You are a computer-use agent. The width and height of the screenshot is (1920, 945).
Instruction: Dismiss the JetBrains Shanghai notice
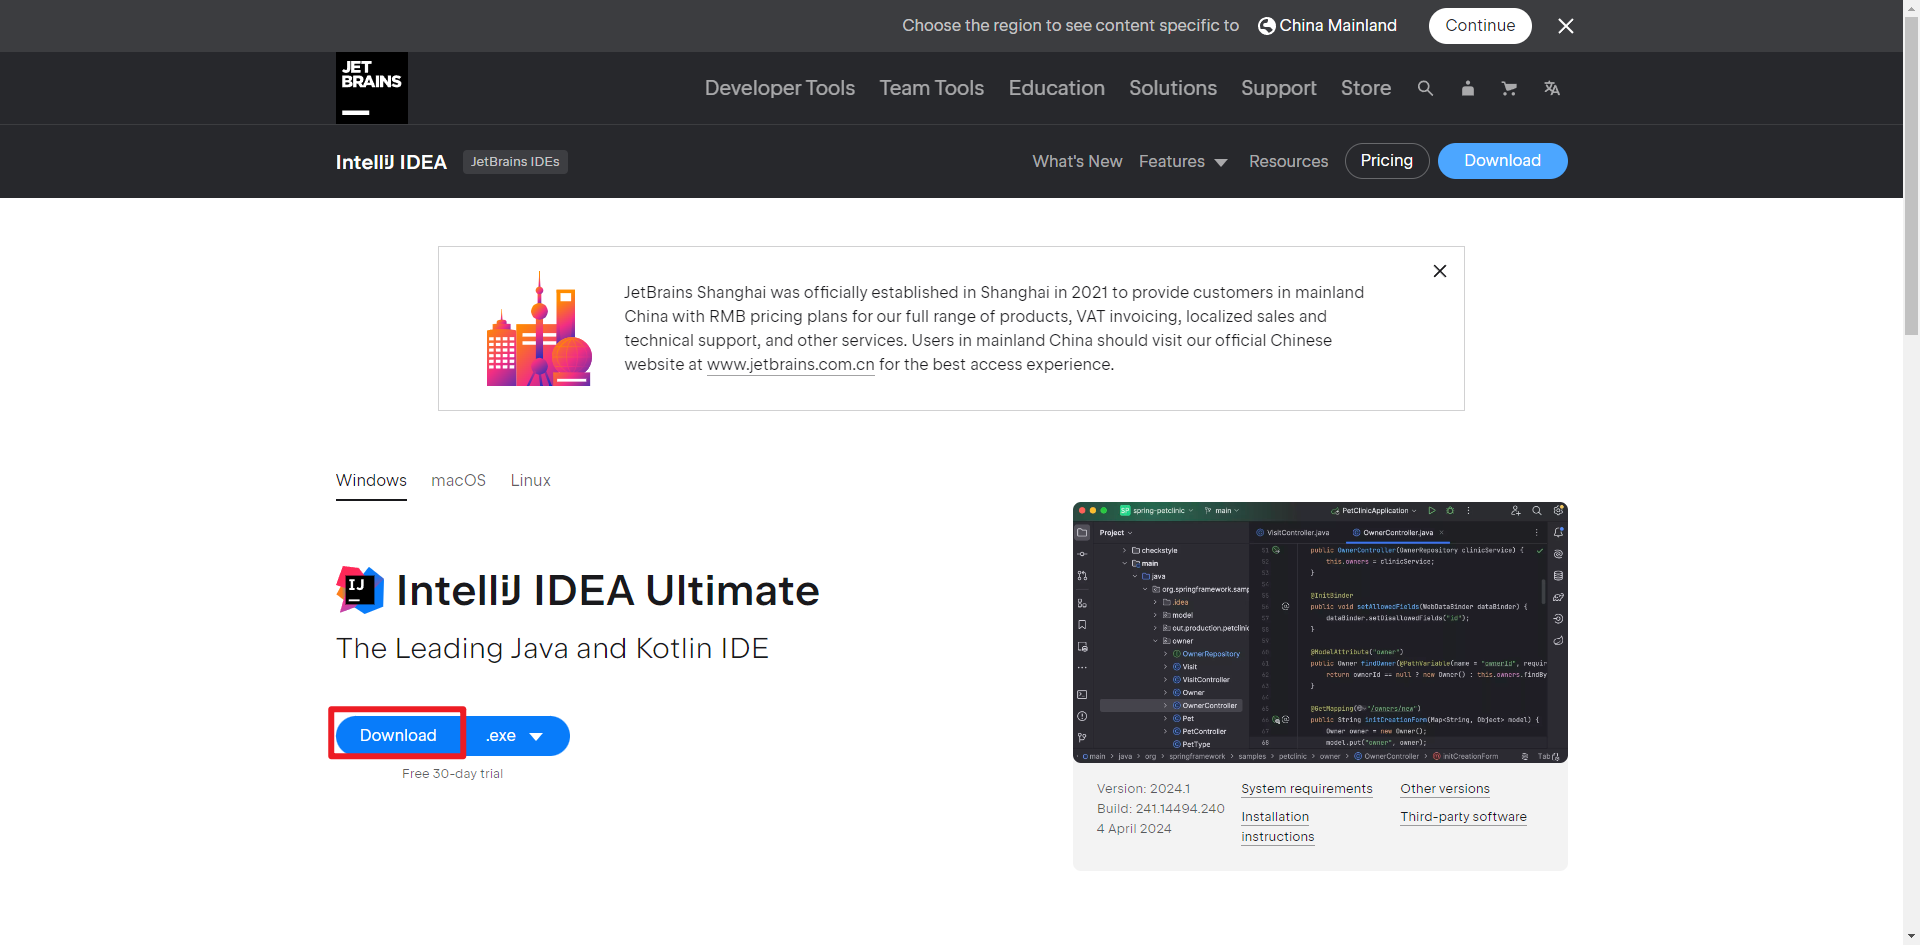1439,270
